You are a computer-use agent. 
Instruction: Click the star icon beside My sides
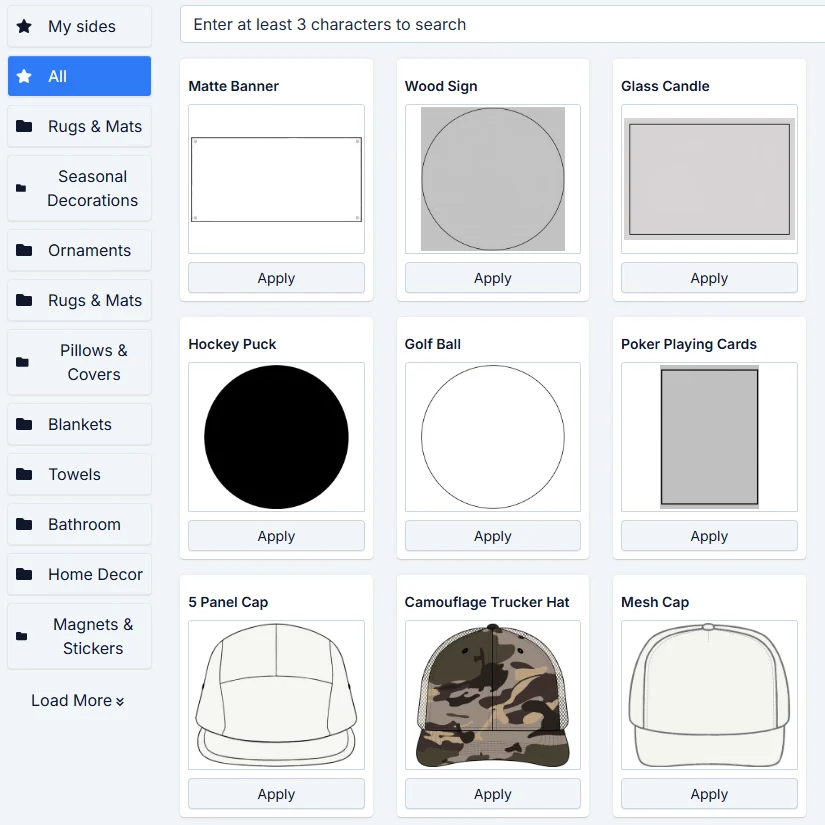pyautogui.click(x=24, y=26)
